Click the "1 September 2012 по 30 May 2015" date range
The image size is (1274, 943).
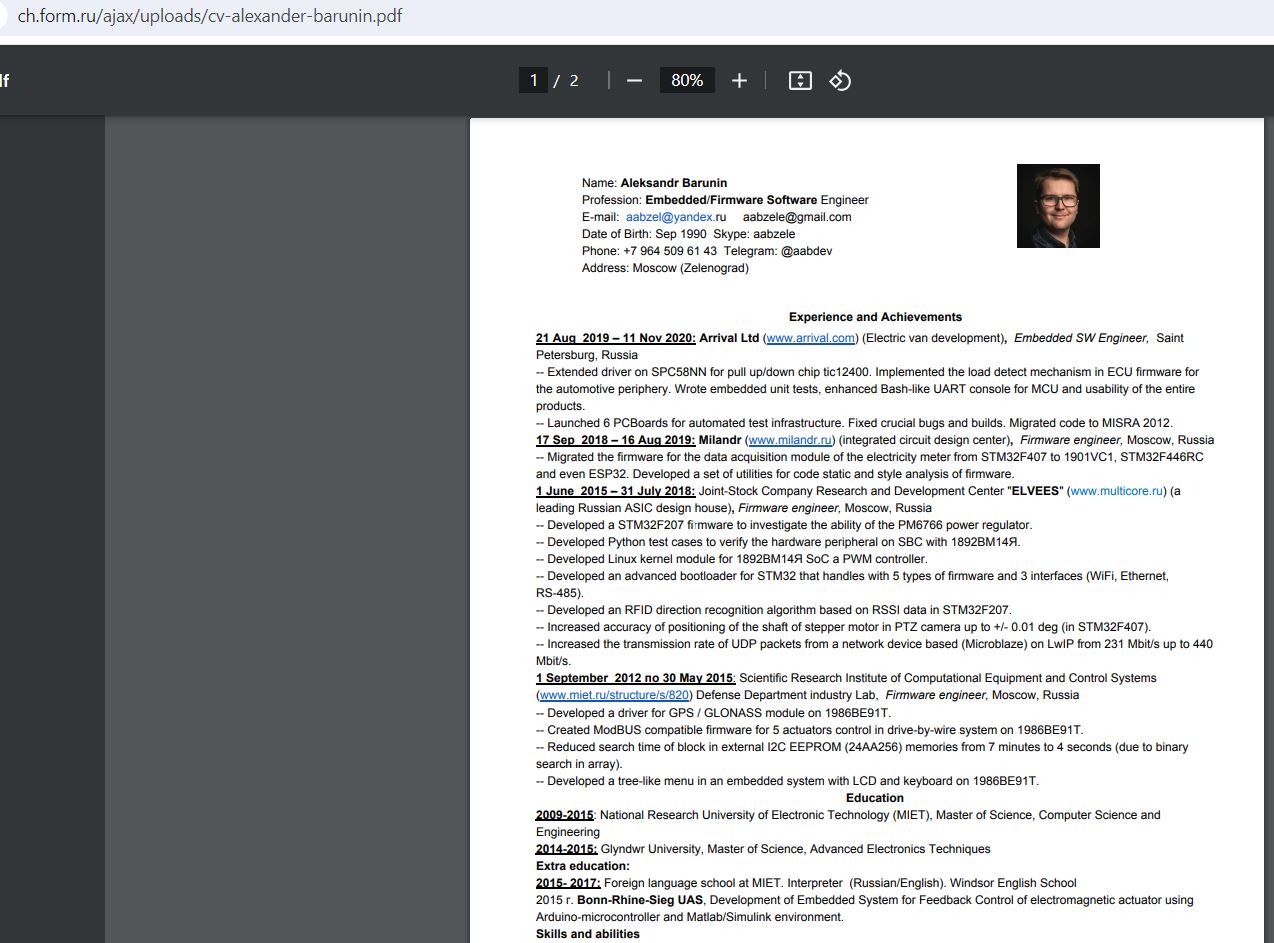pyautogui.click(x=635, y=678)
